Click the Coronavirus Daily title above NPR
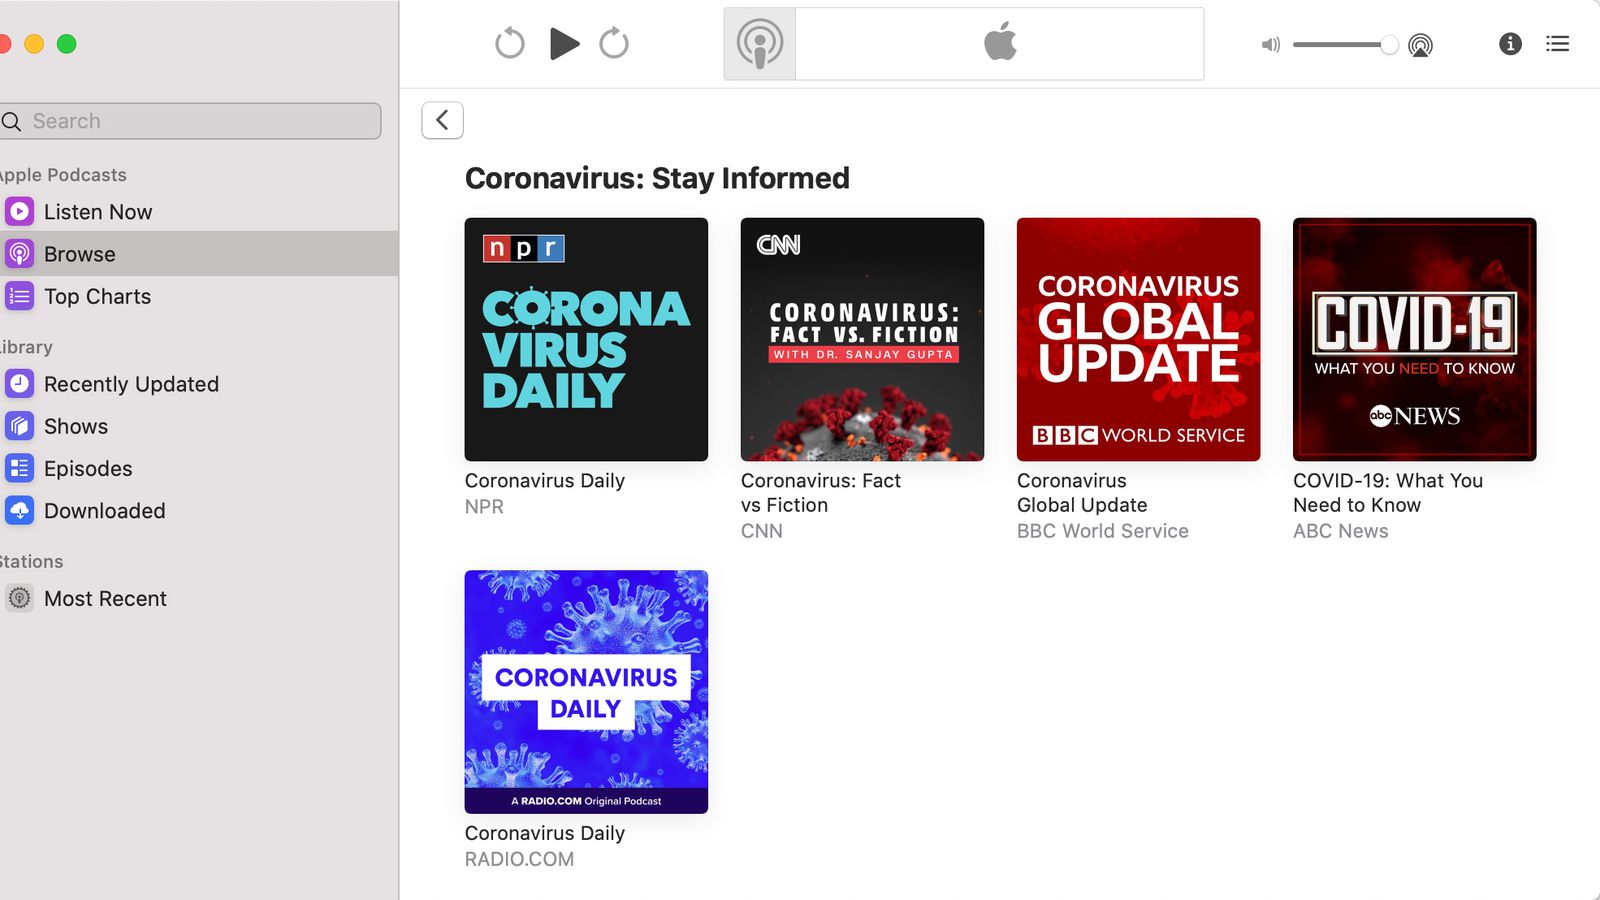The width and height of the screenshot is (1600, 900). pos(545,481)
